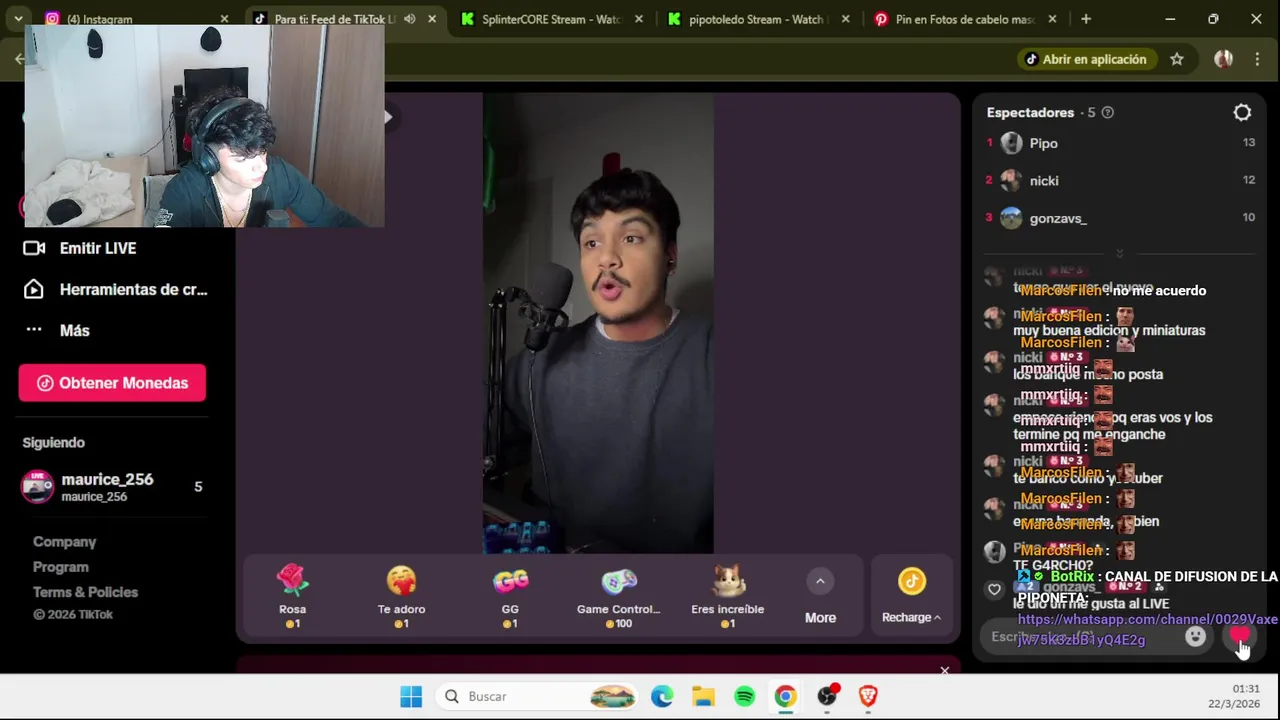Click Obtener Monedas button
Viewport: 1280px width, 720px height.
(112, 383)
